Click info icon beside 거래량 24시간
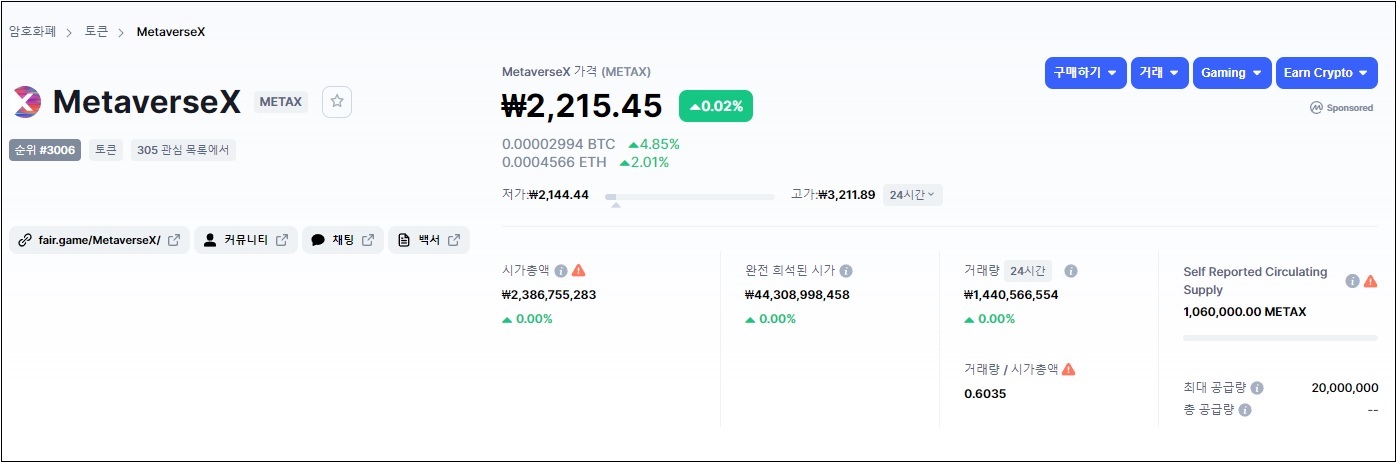 click(1070, 271)
